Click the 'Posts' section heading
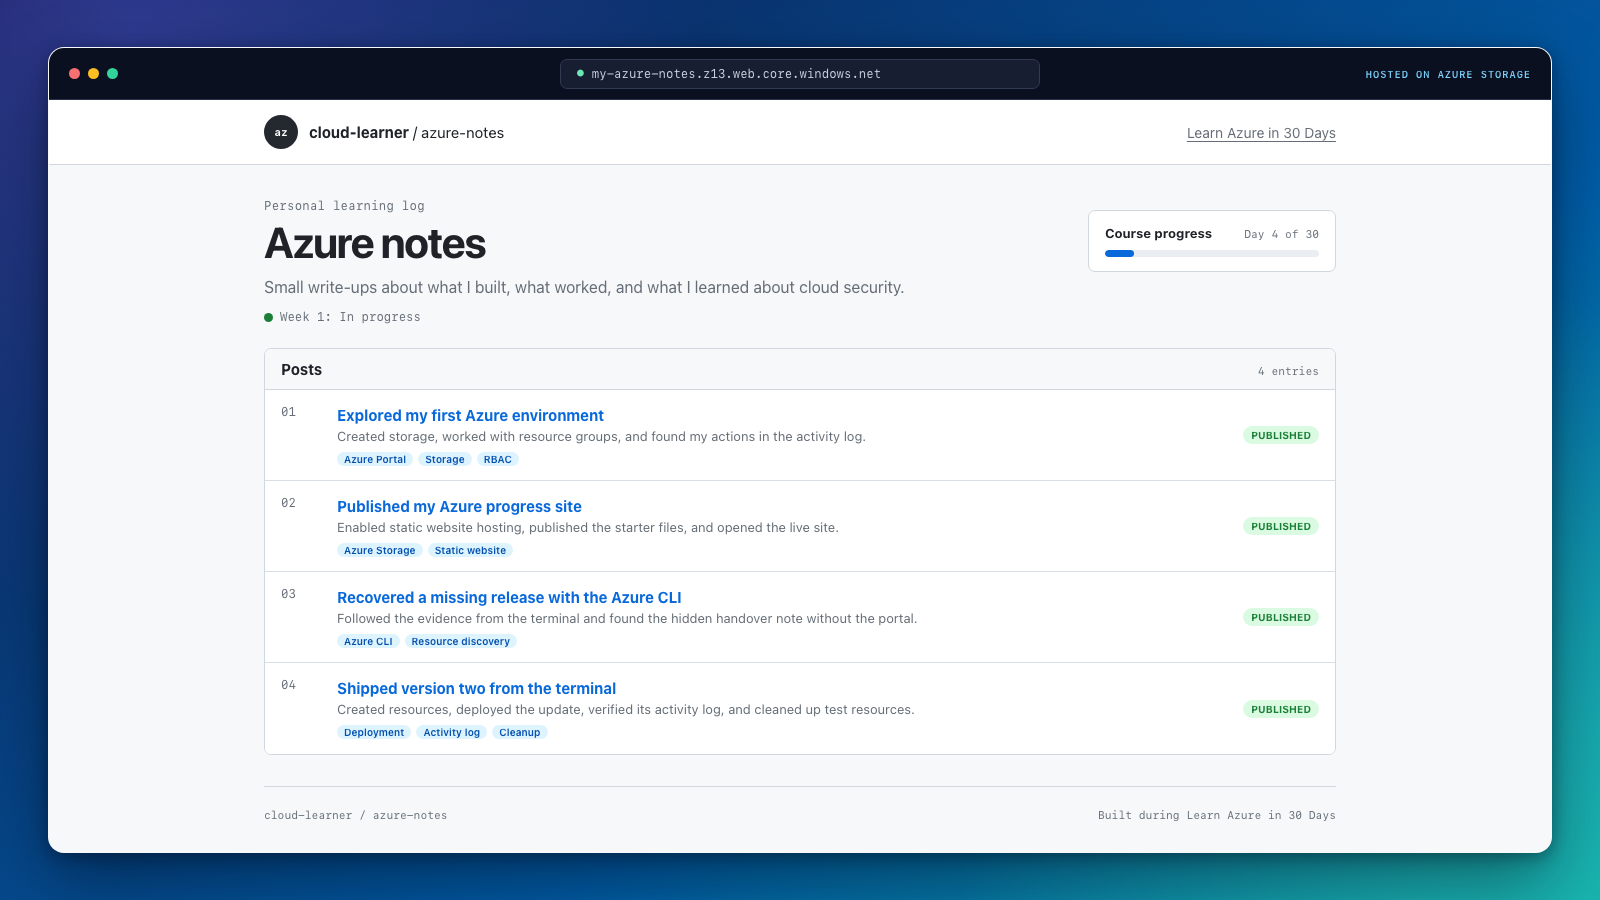This screenshot has height=900, width=1600. coord(301,369)
